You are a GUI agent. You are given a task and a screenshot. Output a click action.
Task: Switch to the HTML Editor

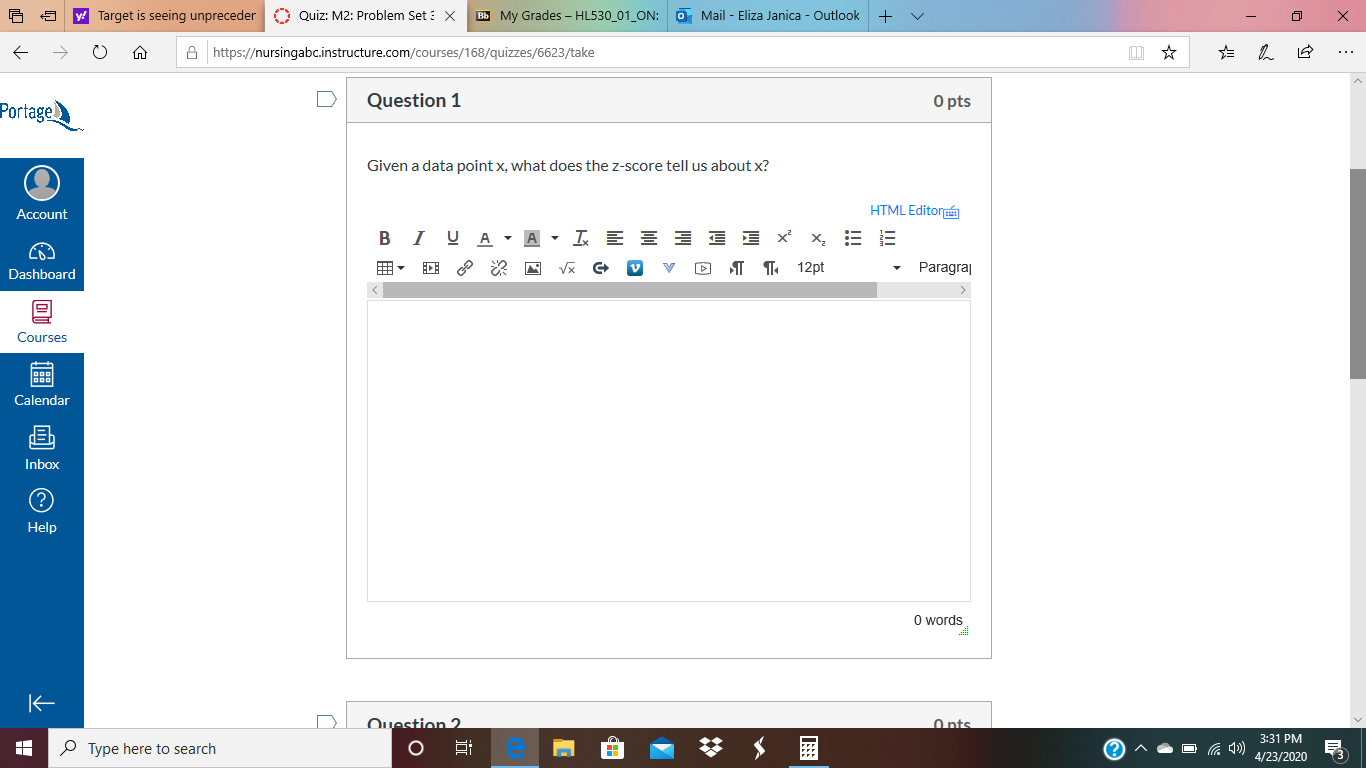pyautogui.click(x=905, y=210)
